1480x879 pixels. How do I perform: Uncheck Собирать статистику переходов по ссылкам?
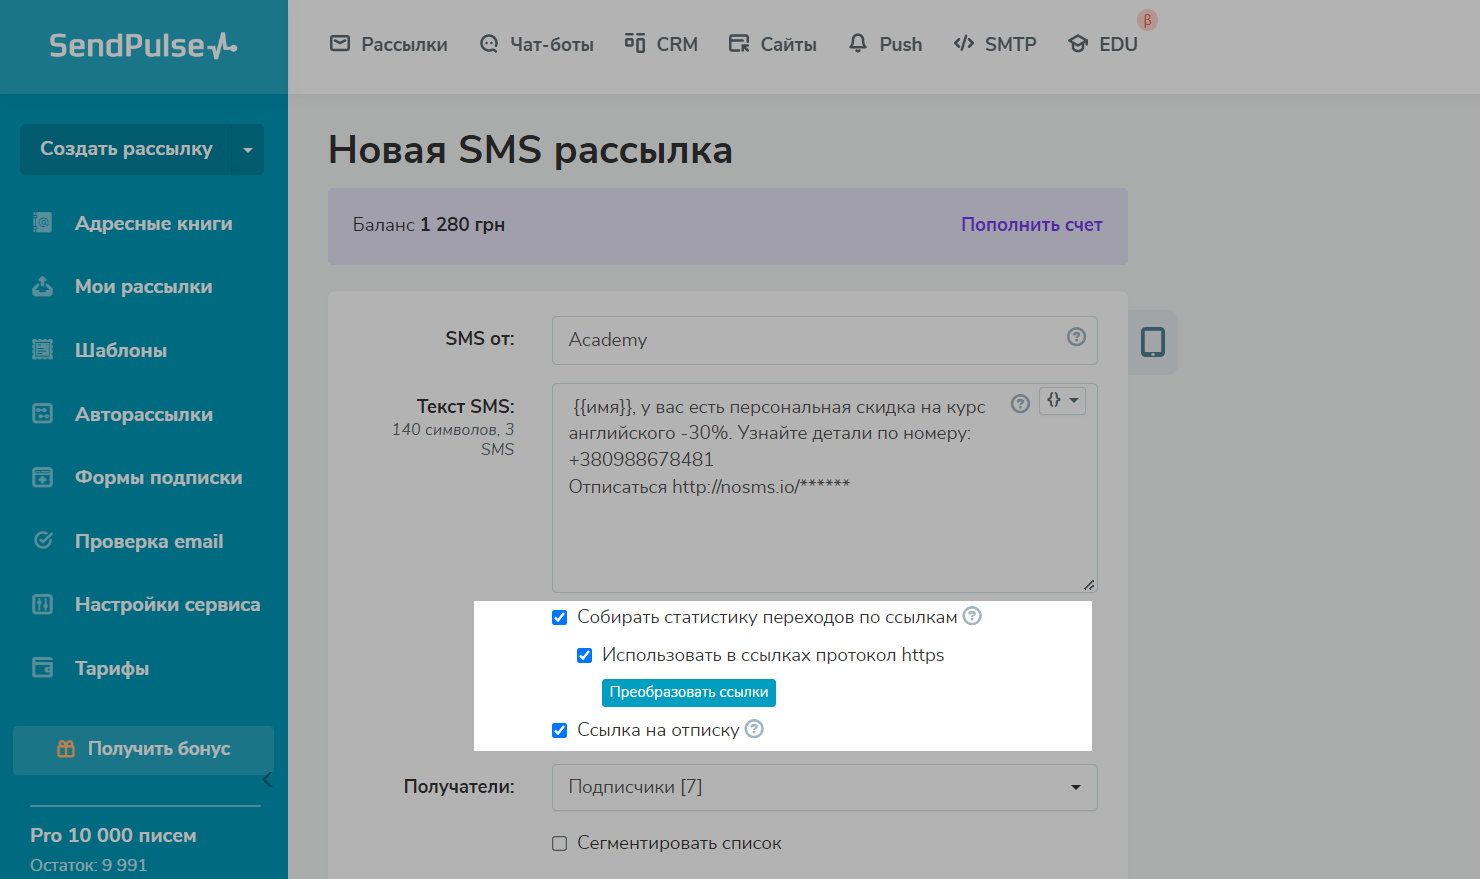pos(560,617)
